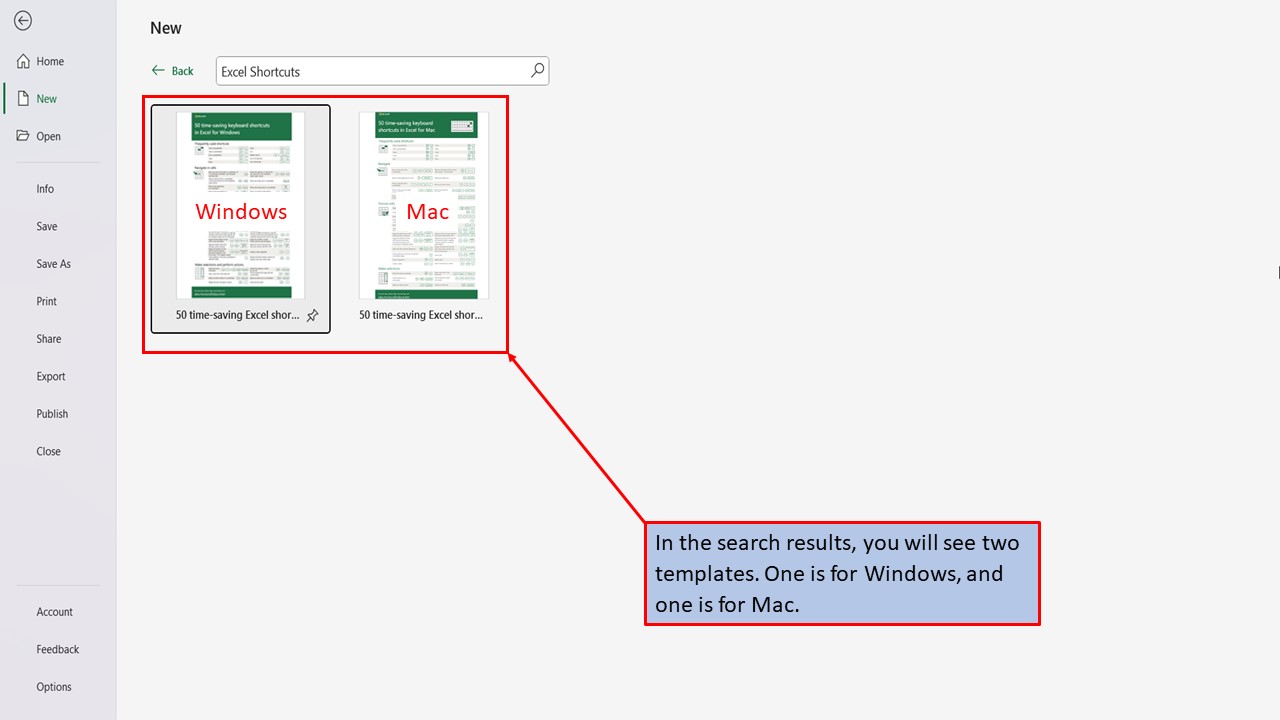Open Account settings
Viewport: 1280px width, 720px height.
(x=54, y=611)
